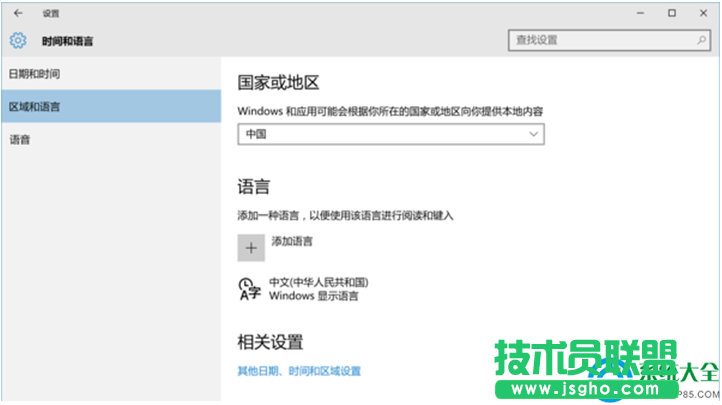Image resolution: width=722 pixels, height=405 pixels.
Task: Click the 时间和语言 page title
Action: pos(68,42)
